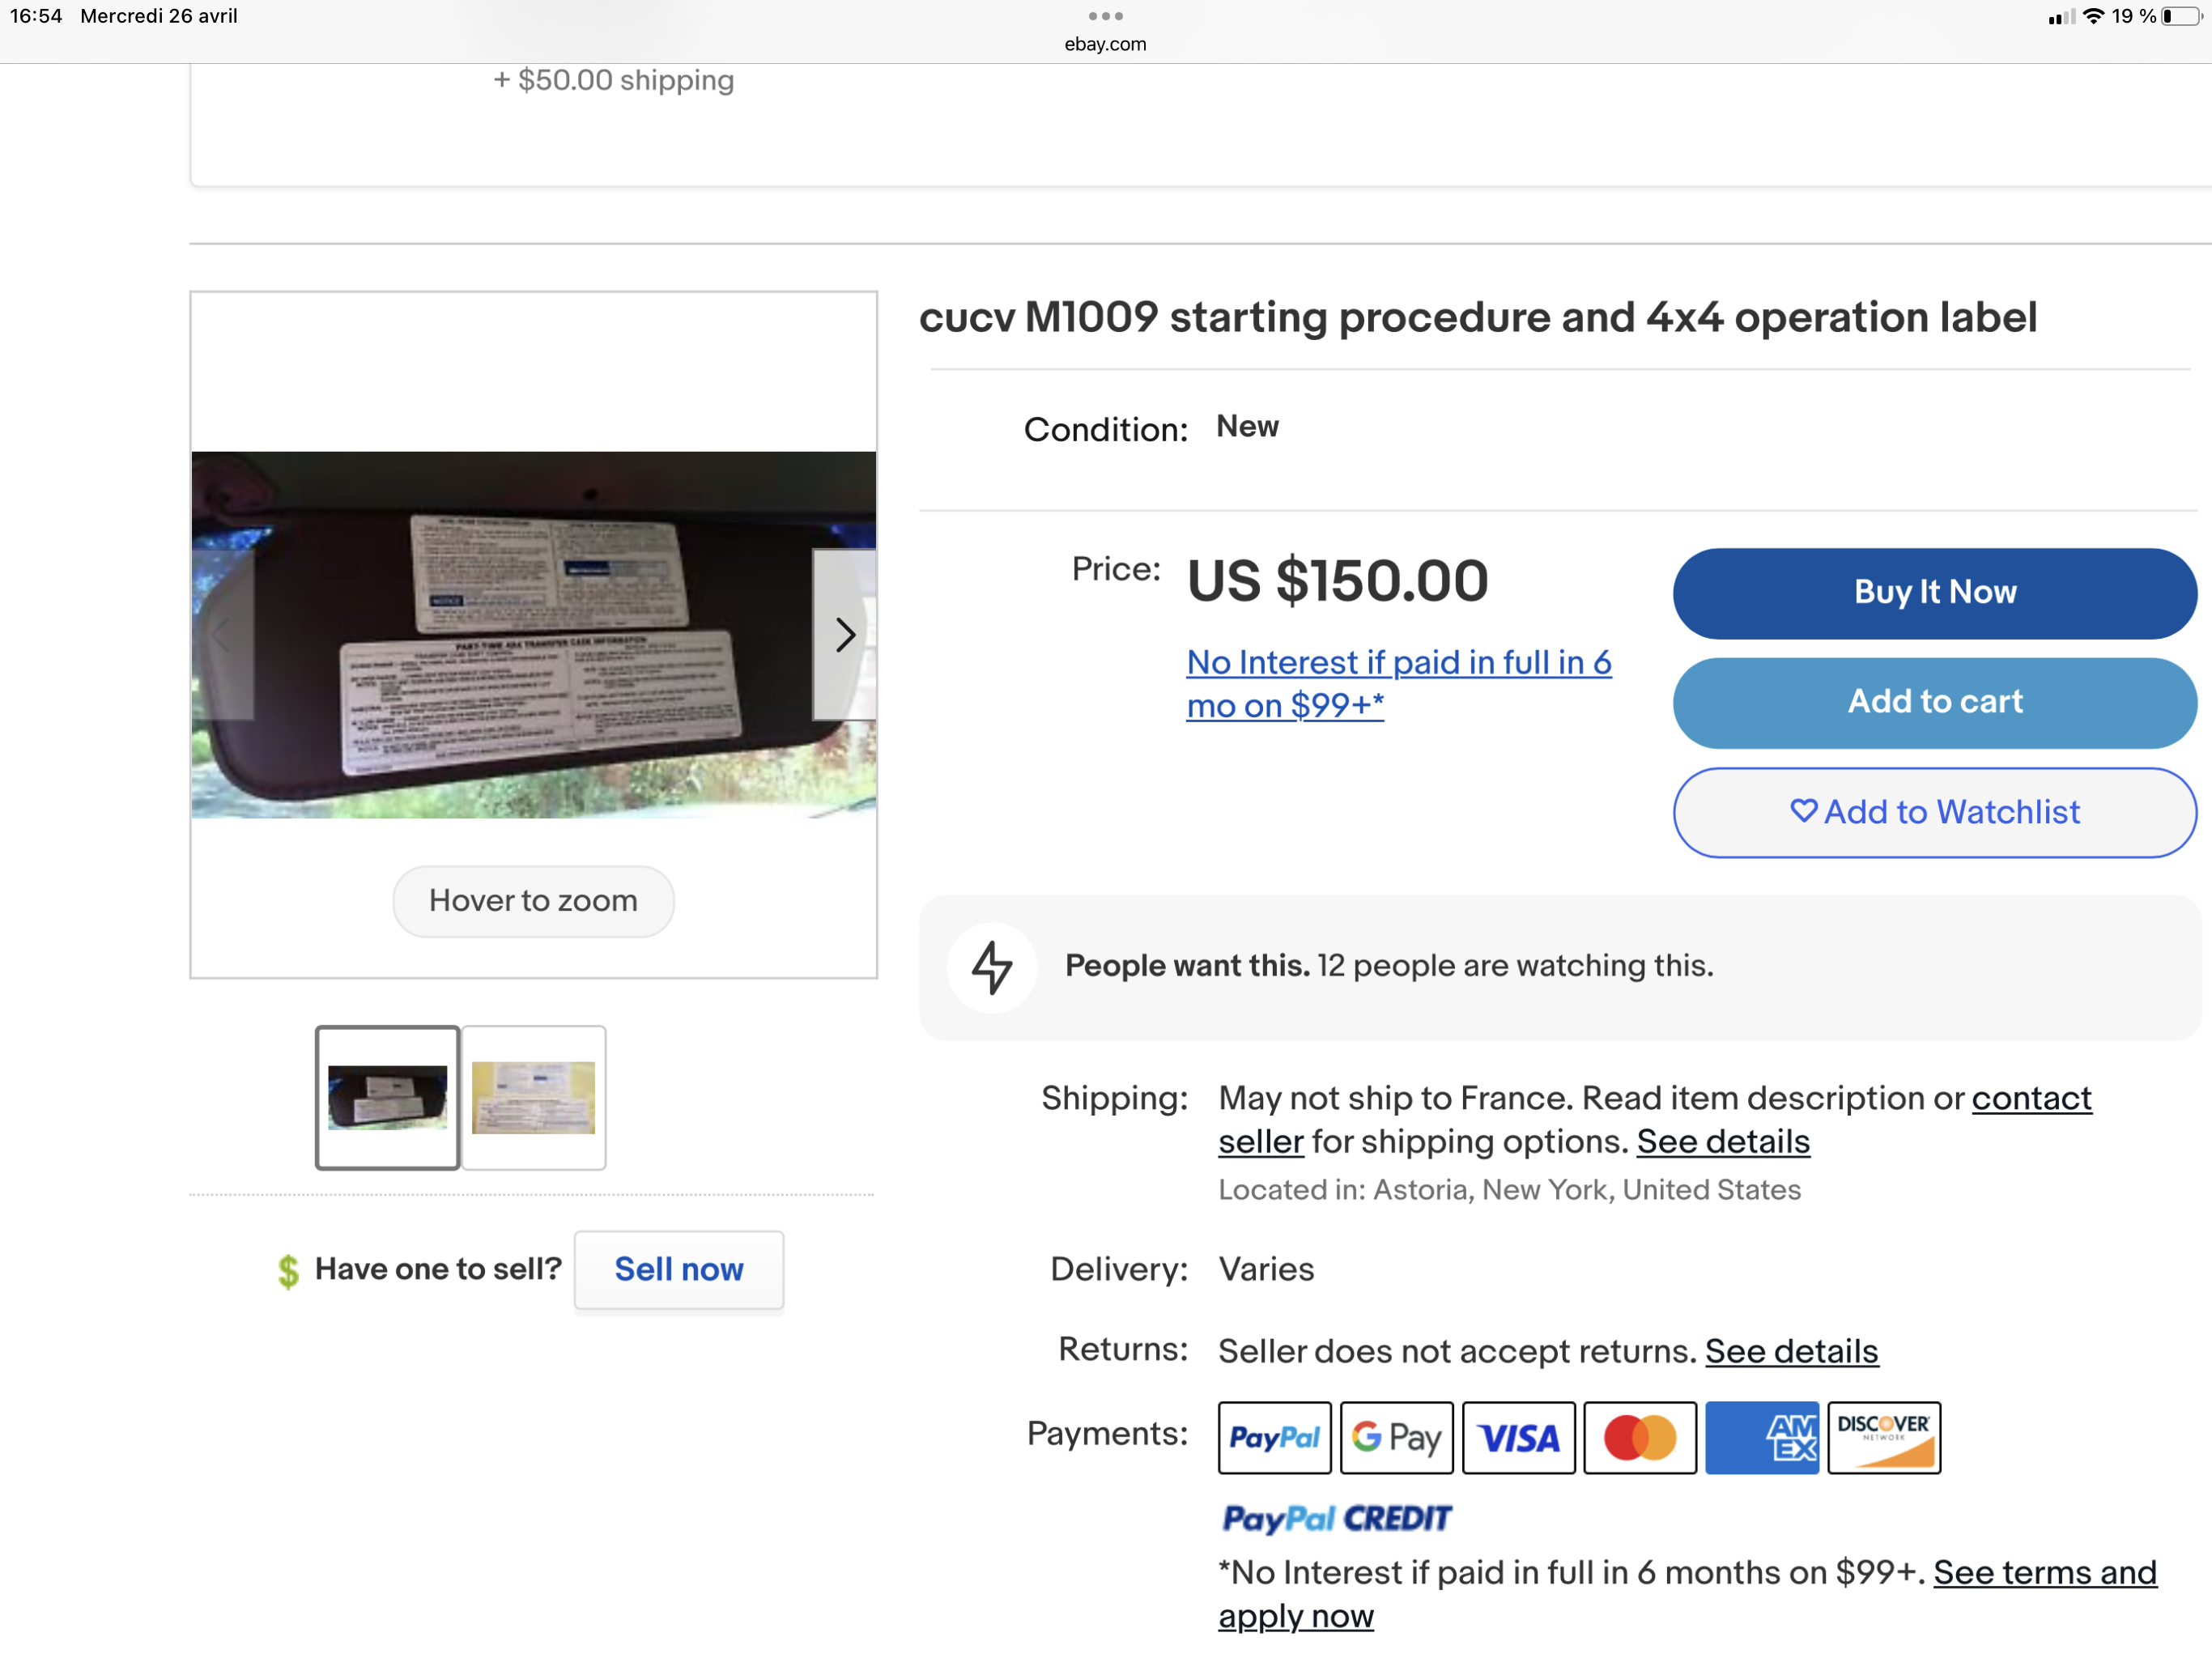Click the lightning bolt watching icon
Image resolution: width=2212 pixels, height=1658 pixels.
click(992, 966)
